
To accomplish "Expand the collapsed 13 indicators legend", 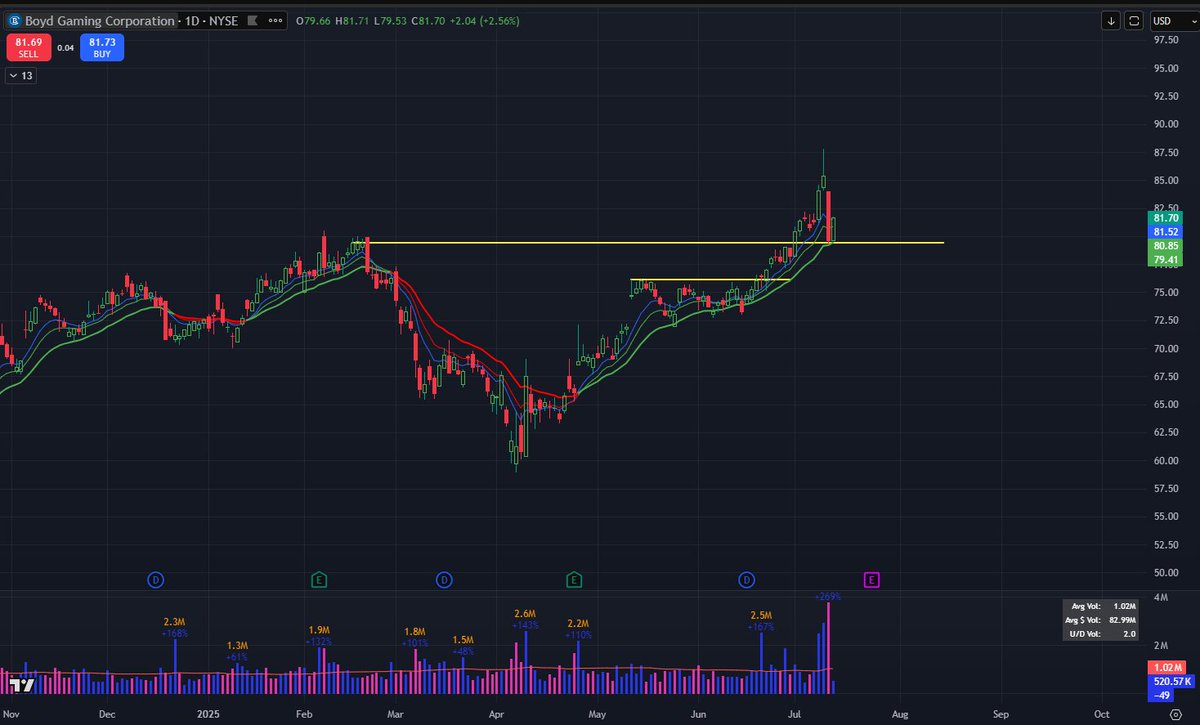I will (x=20, y=76).
